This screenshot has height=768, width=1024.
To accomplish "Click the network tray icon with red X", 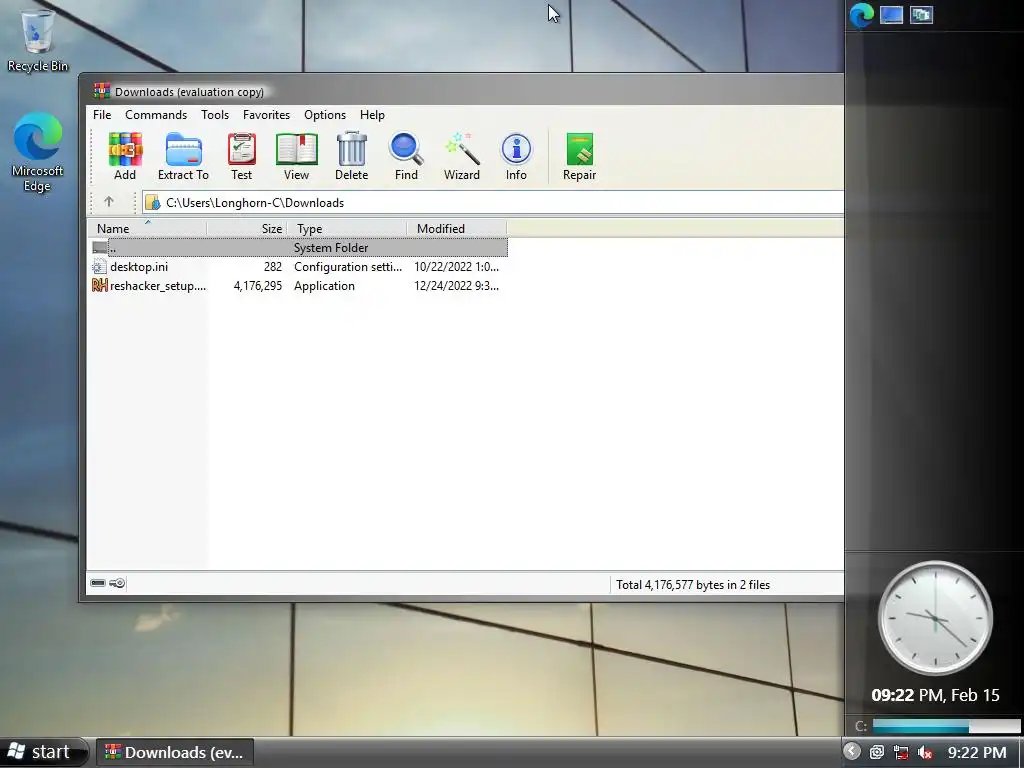I will pyautogui.click(x=901, y=752).
